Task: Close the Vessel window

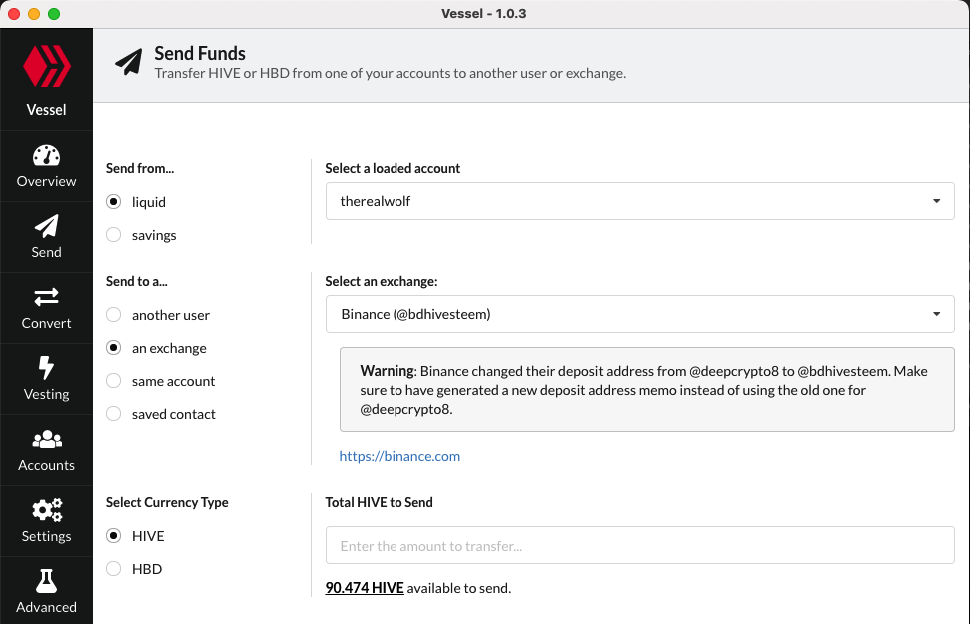Action: (14, 14)
